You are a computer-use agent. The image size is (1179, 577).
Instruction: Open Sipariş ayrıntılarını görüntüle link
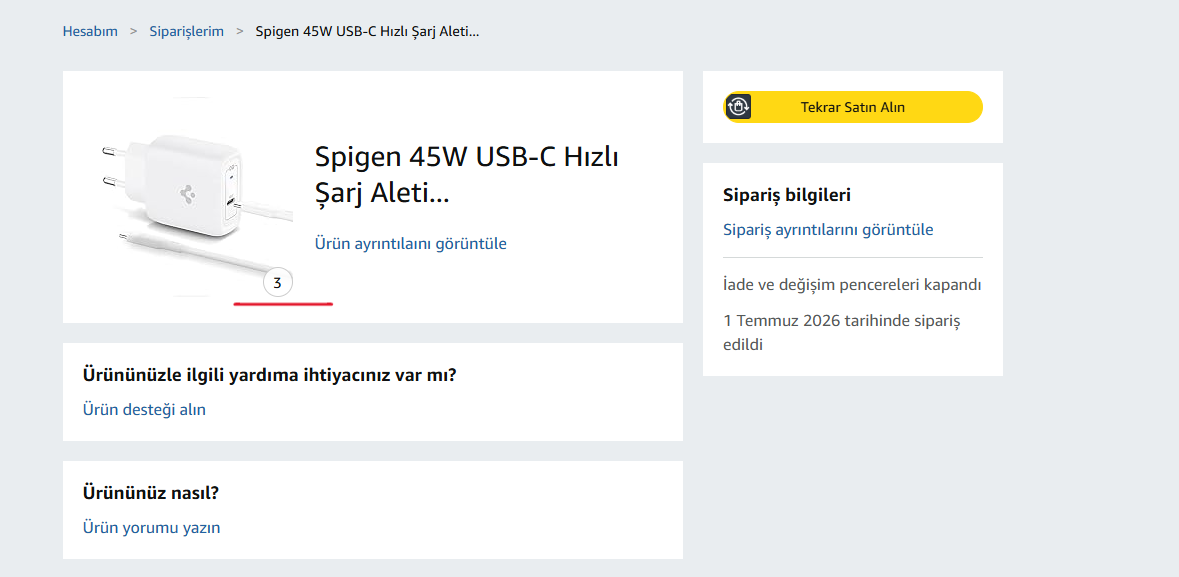click(828, 229)
